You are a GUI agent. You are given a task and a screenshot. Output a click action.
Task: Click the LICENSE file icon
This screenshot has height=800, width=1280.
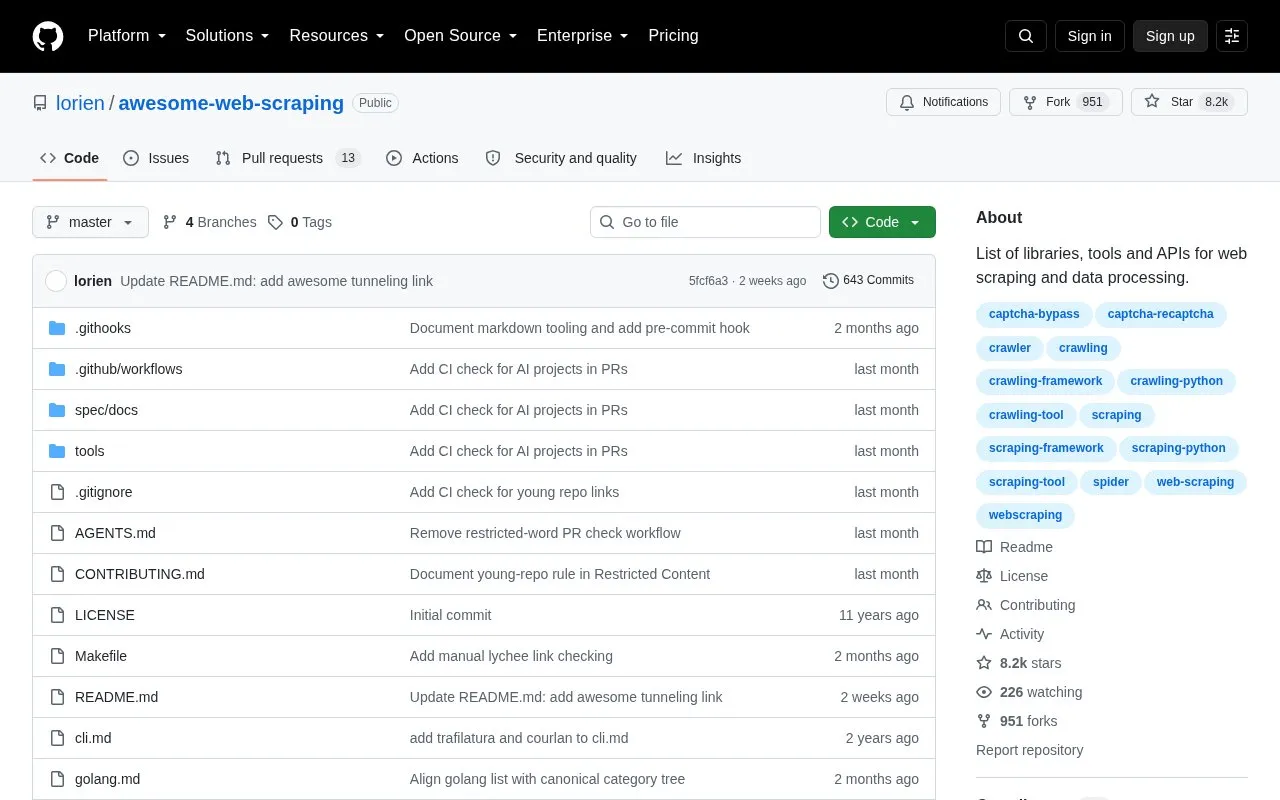coord(57,615)
